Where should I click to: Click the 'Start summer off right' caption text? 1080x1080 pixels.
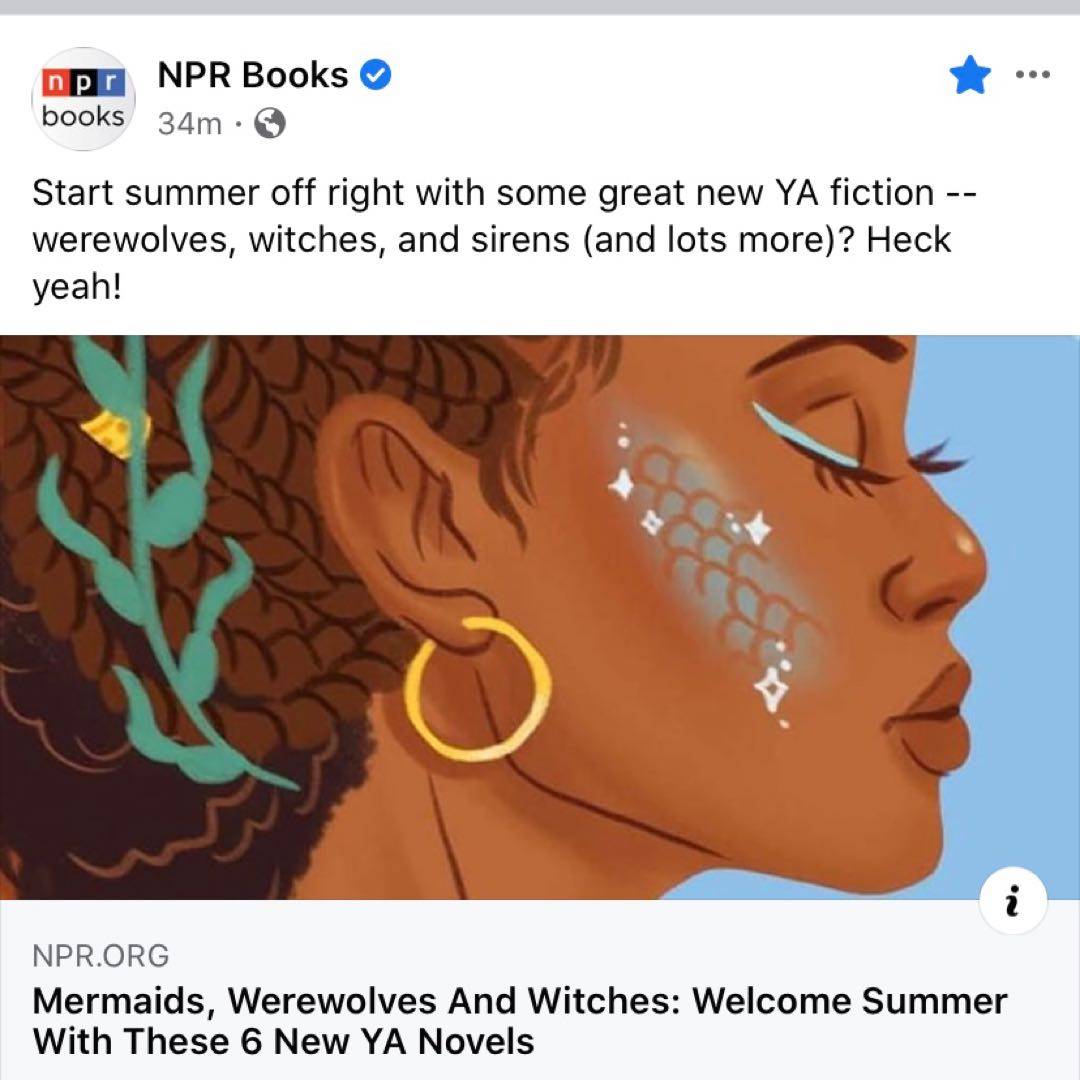pyautogui.click(x=503, y=239)
